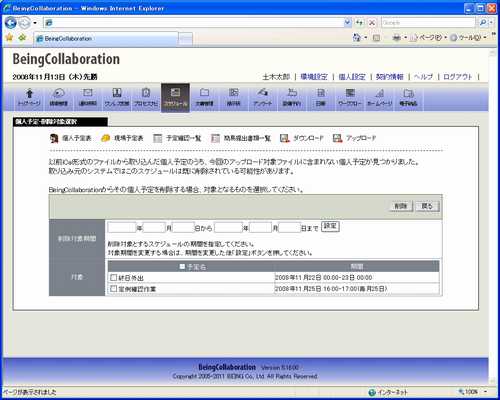
Task: Open the ツール menu dropdown
Action: point(468,38)
